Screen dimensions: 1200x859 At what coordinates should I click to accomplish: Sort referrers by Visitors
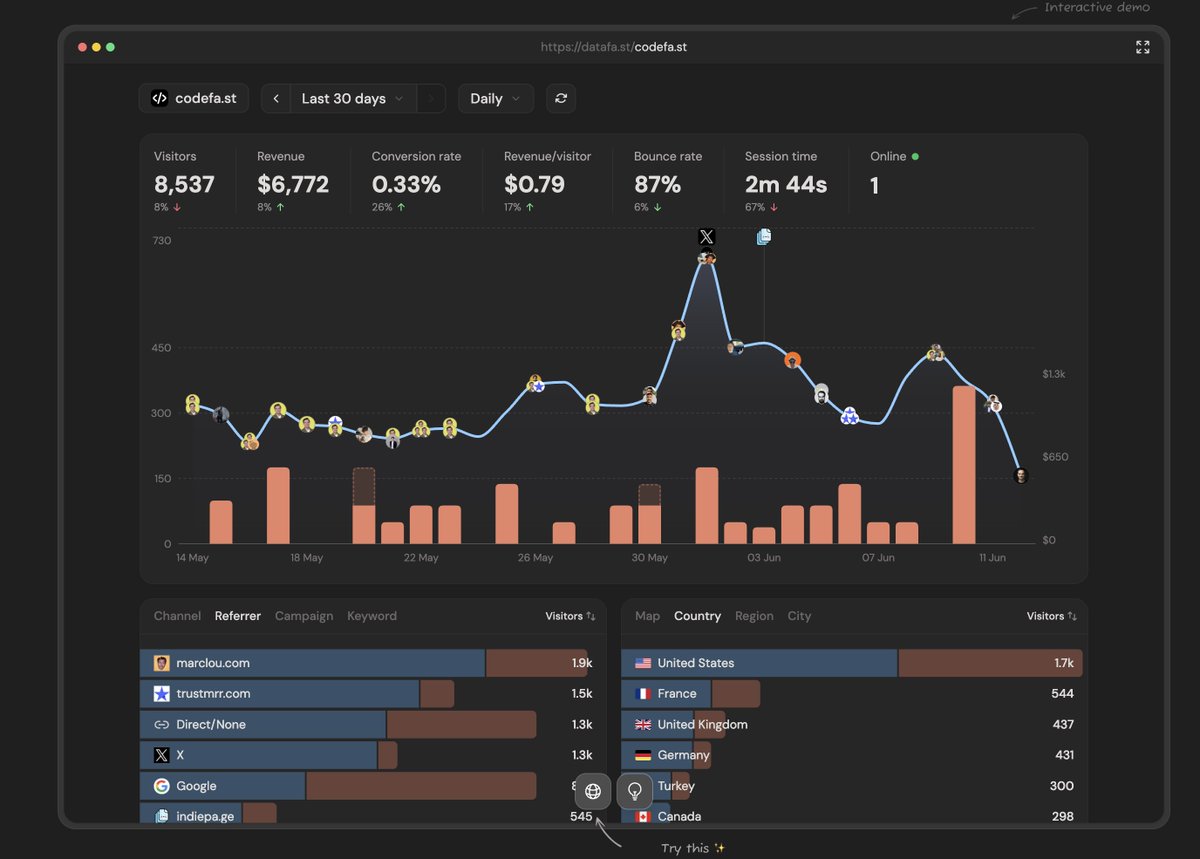tap(570, 616)
